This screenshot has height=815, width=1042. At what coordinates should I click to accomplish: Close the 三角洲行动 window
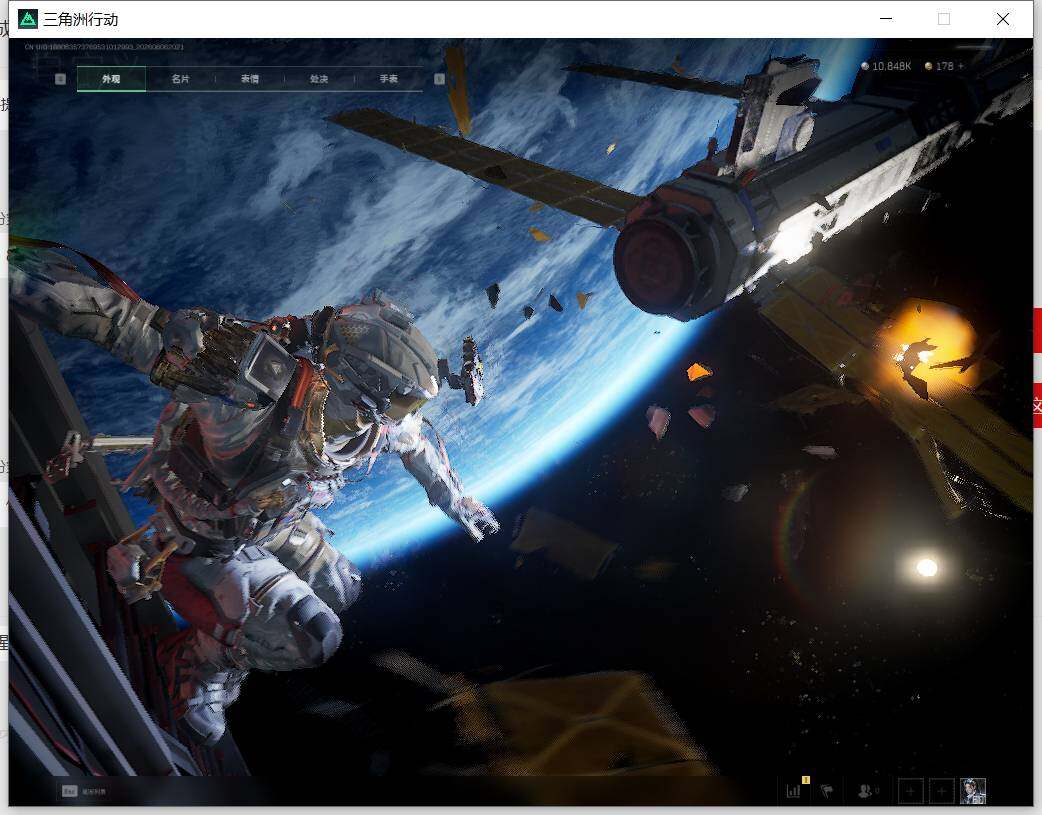[x=1003, y=19]
